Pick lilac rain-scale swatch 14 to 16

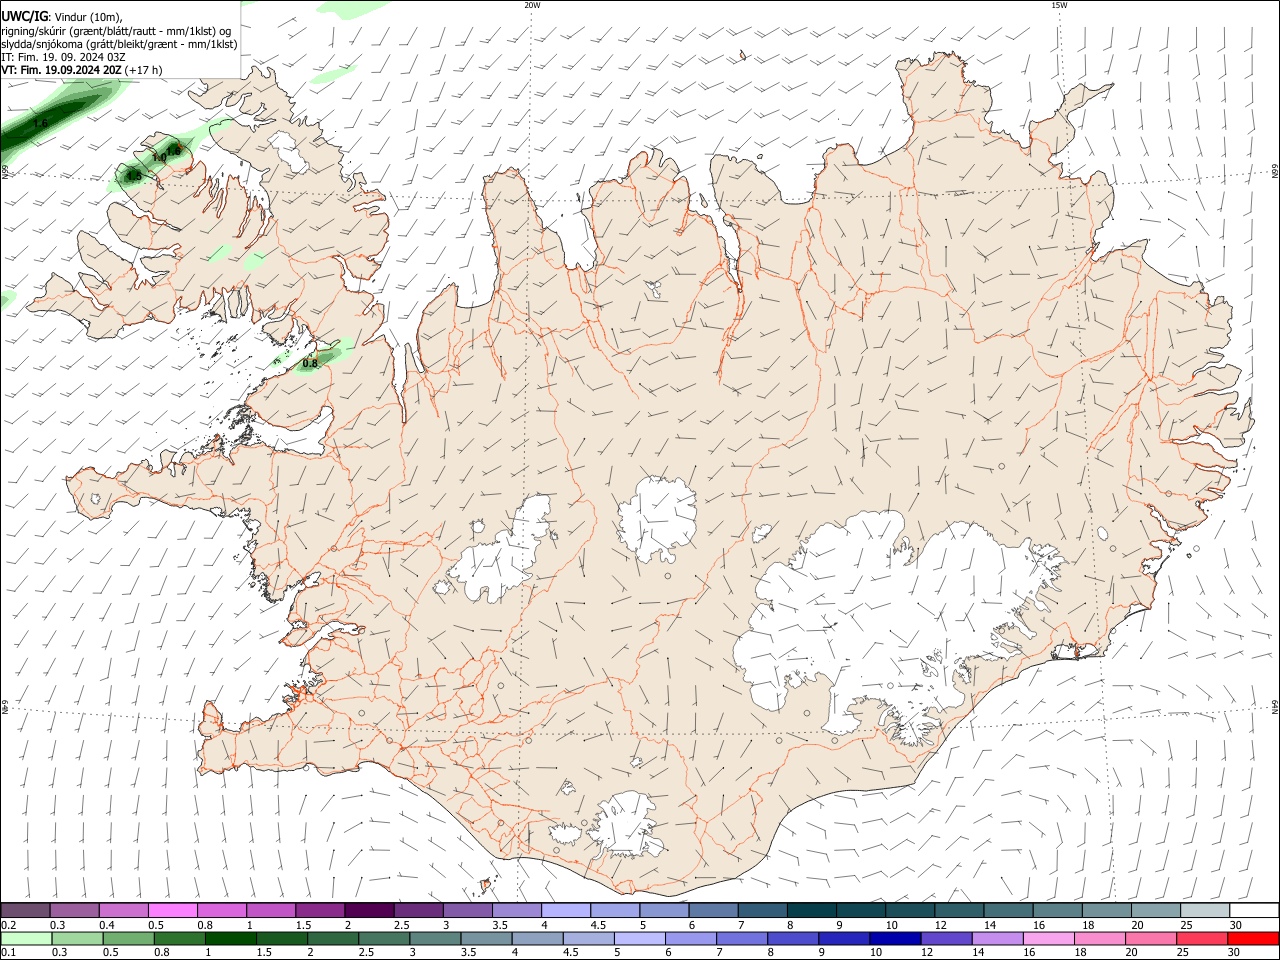[996, 938]
